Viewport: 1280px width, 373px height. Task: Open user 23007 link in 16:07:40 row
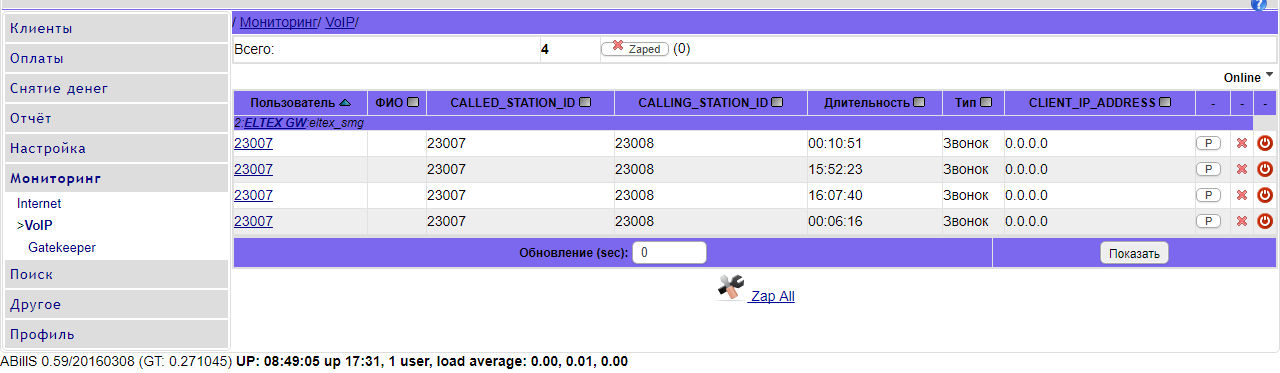tap(253, 195)
